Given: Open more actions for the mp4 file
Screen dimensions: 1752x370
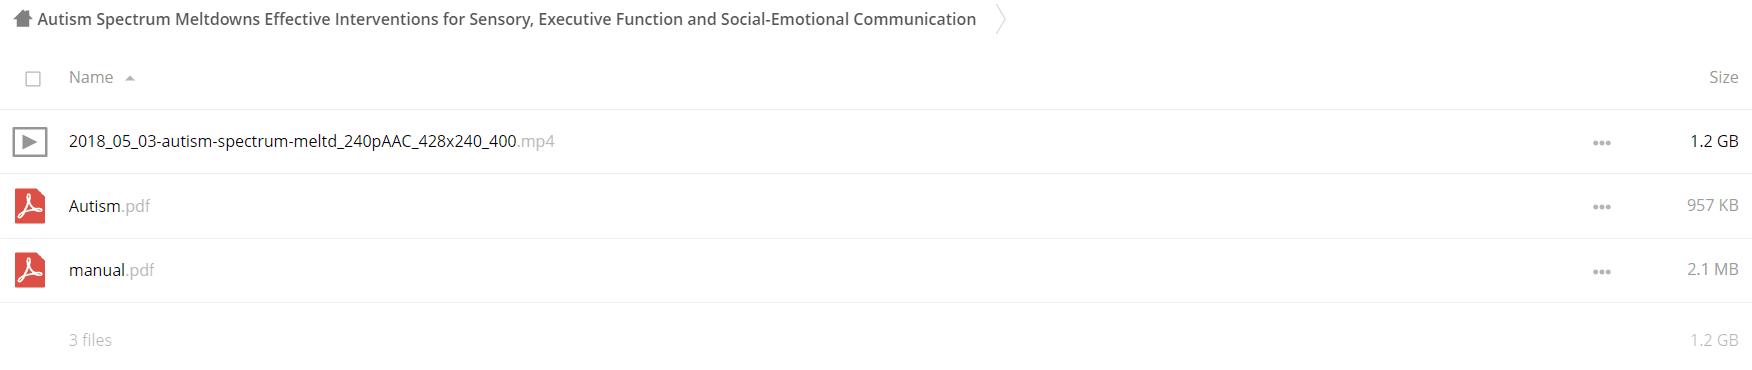Looking at the screenshot, I should 1602,143.
